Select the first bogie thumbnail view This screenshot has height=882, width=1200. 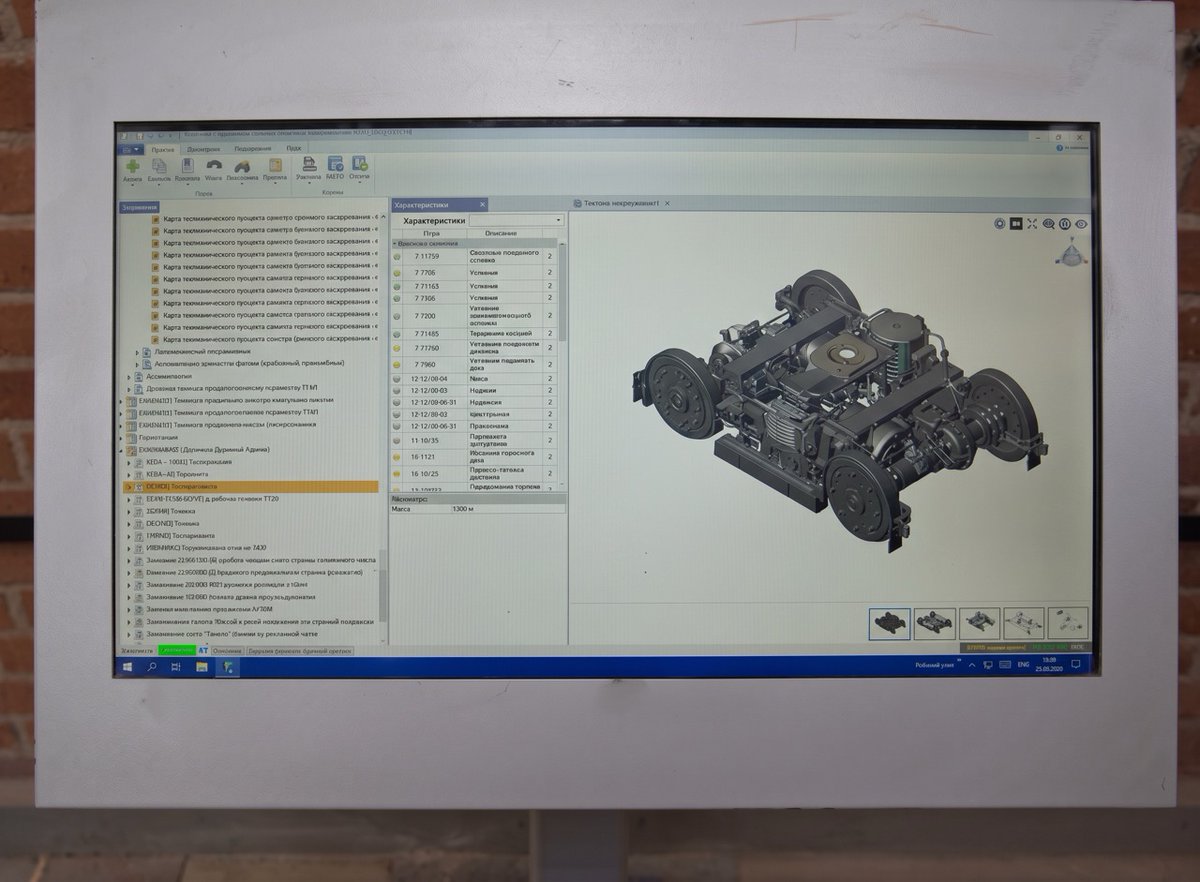(889, 623)
